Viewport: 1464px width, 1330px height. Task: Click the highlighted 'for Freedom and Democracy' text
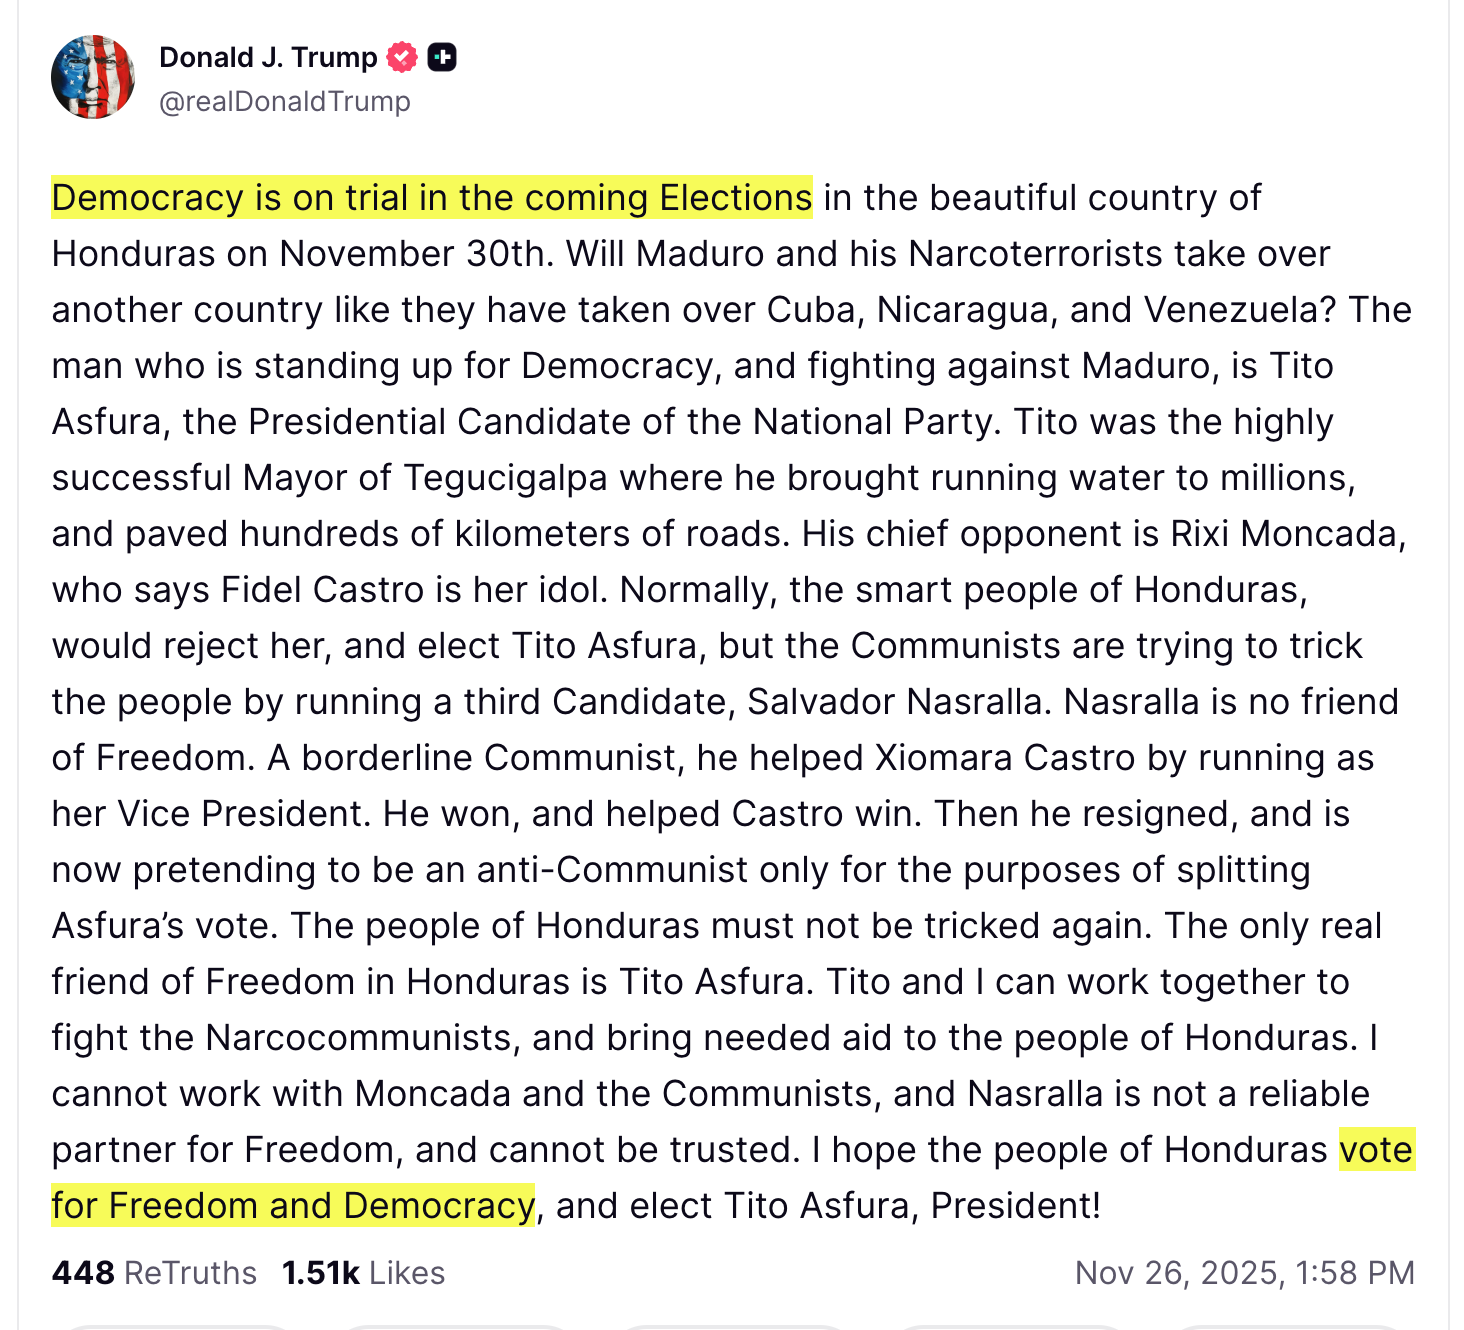tap(293, 1206)
